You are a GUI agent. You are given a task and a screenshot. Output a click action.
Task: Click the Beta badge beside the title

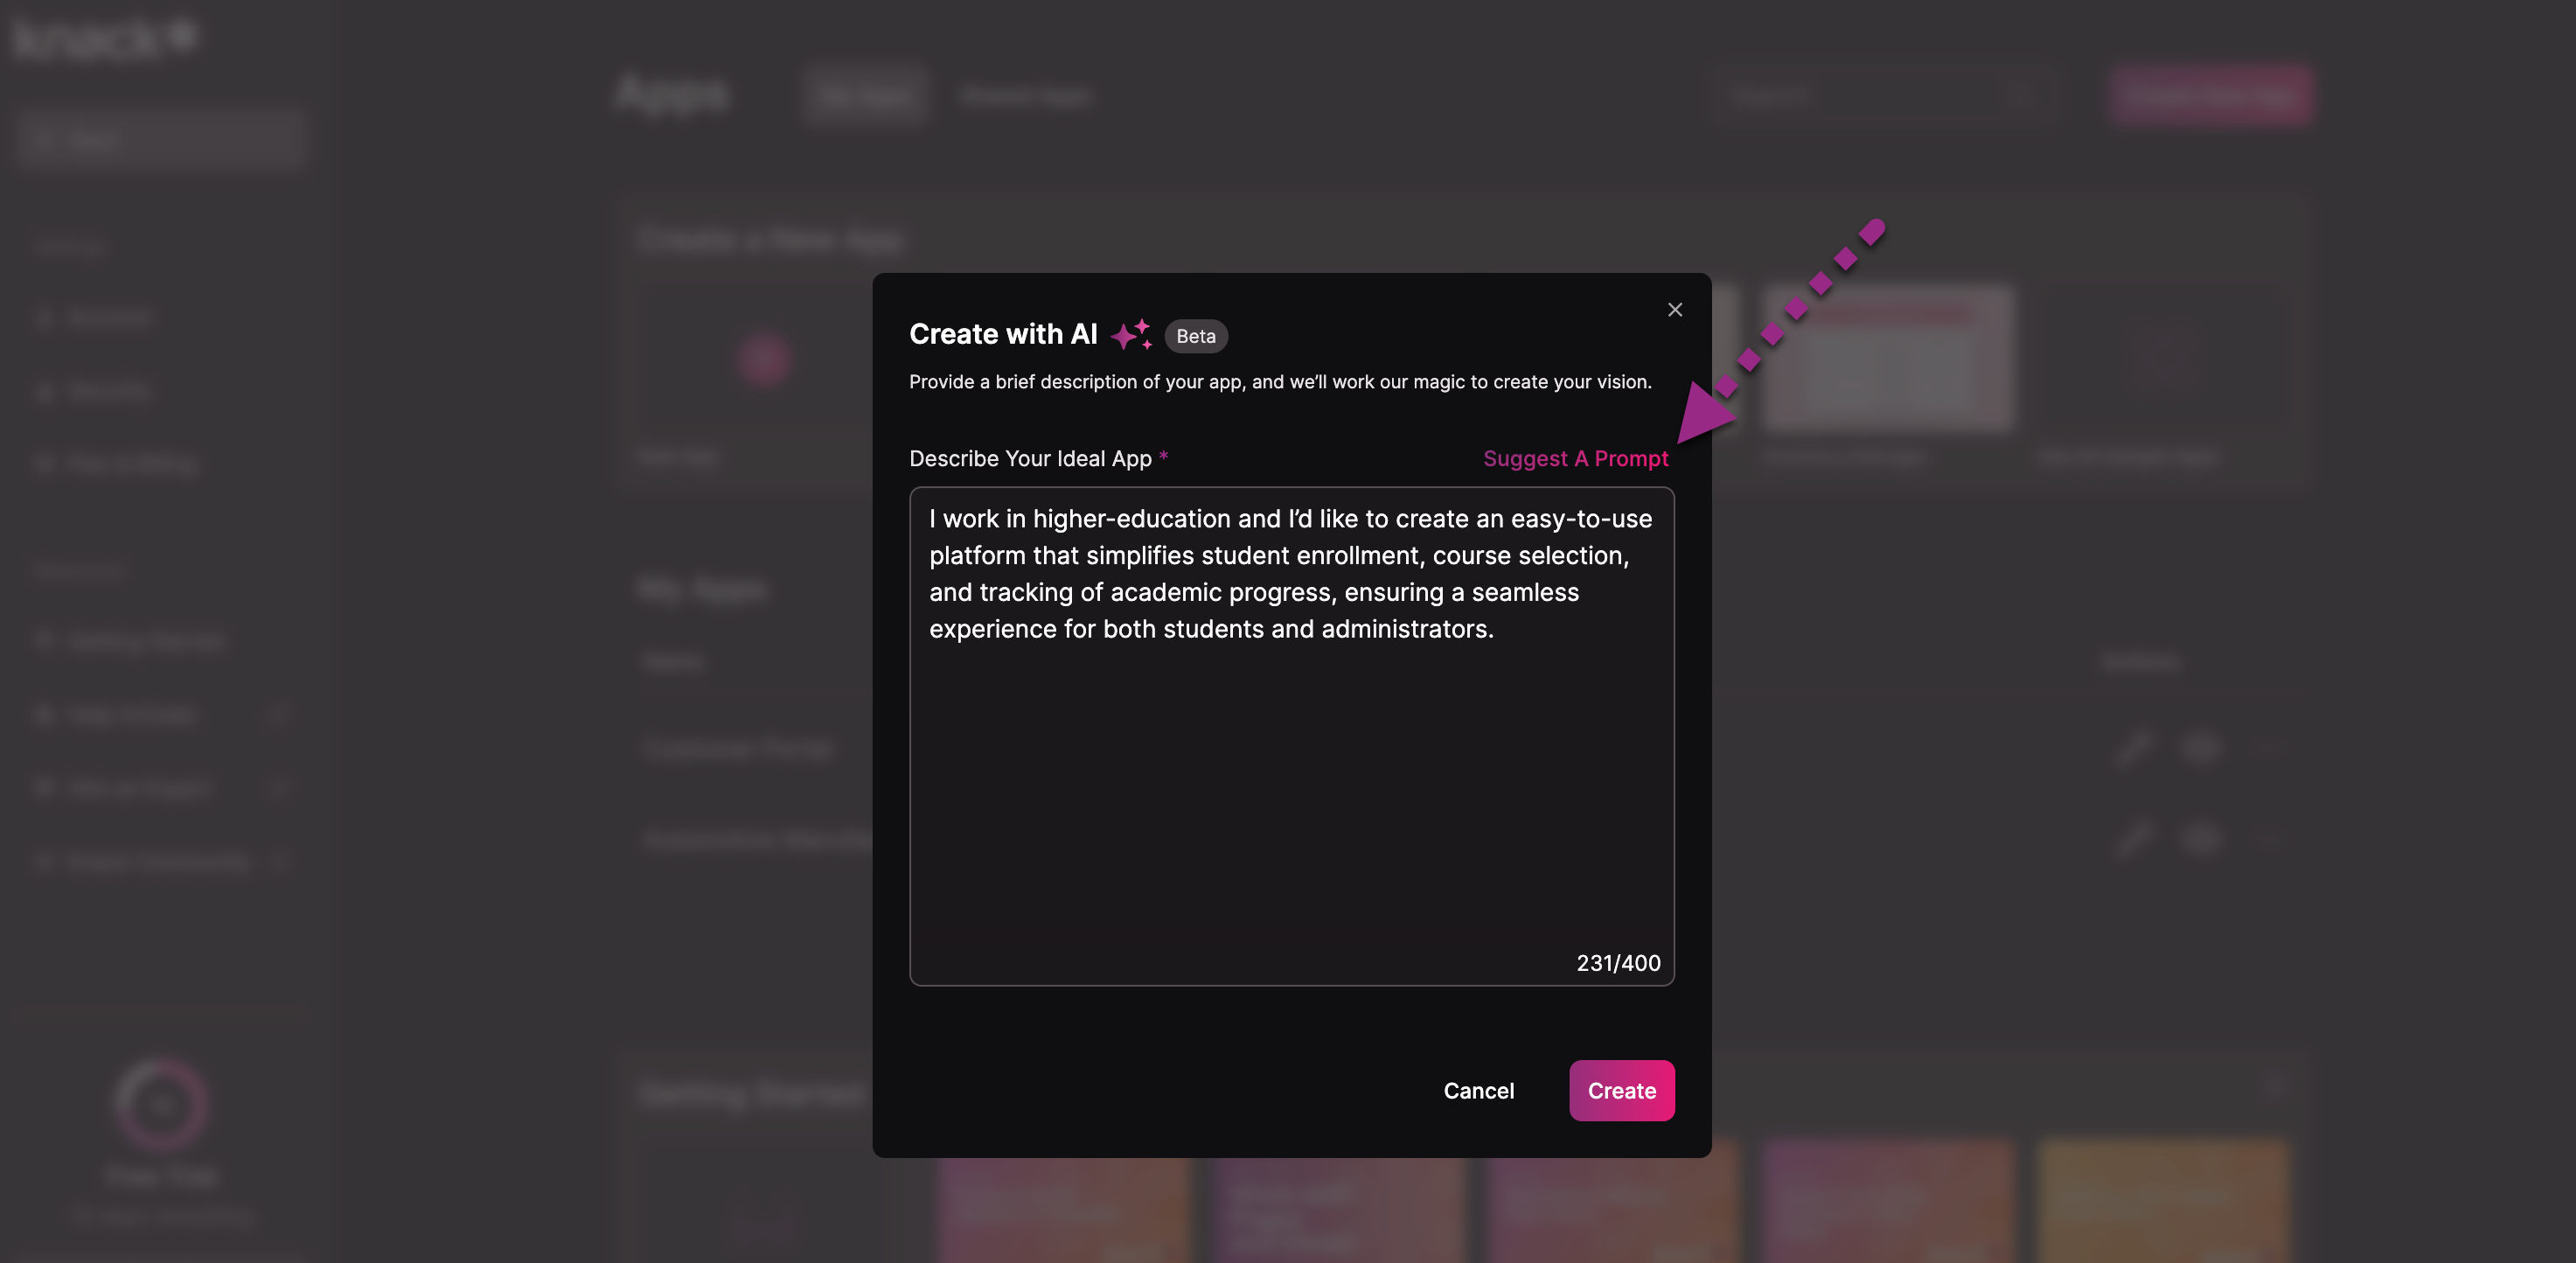[1196, 336]
